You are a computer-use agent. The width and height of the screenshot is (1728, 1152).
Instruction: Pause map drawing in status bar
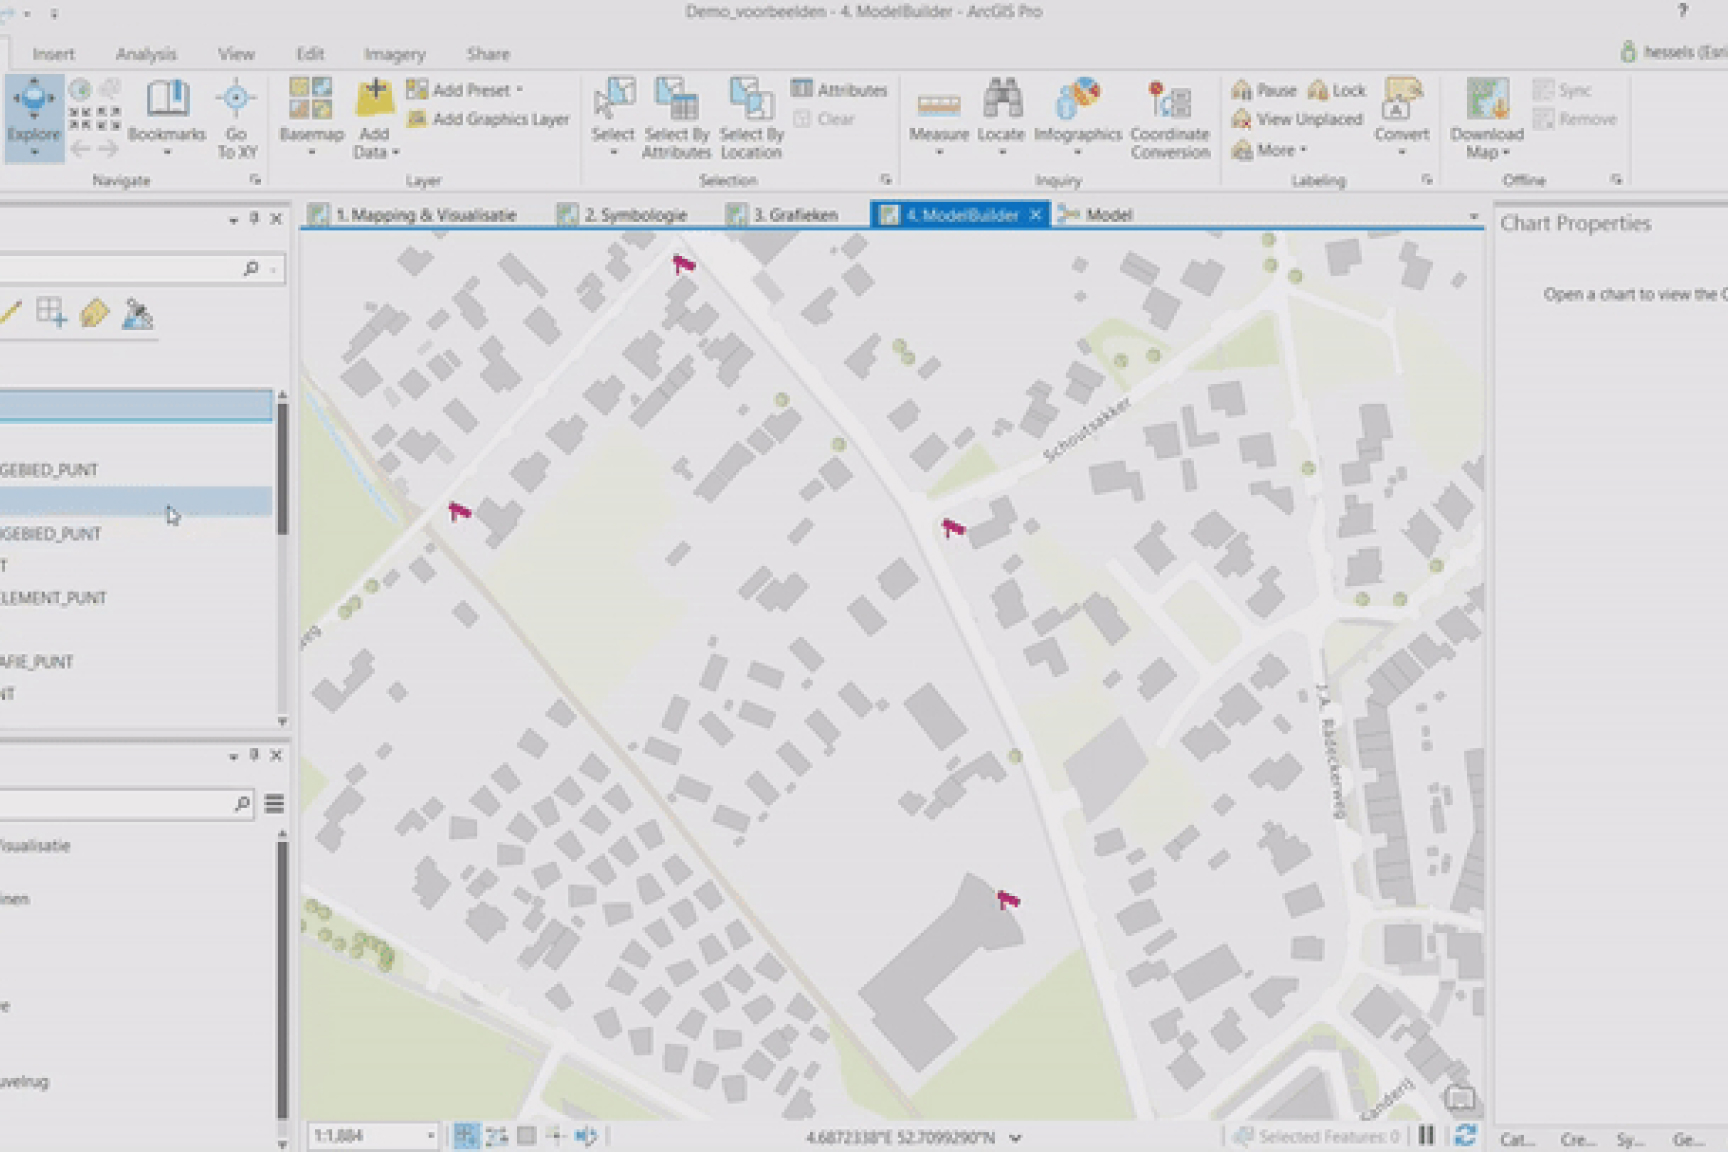click(1426, 1136)
